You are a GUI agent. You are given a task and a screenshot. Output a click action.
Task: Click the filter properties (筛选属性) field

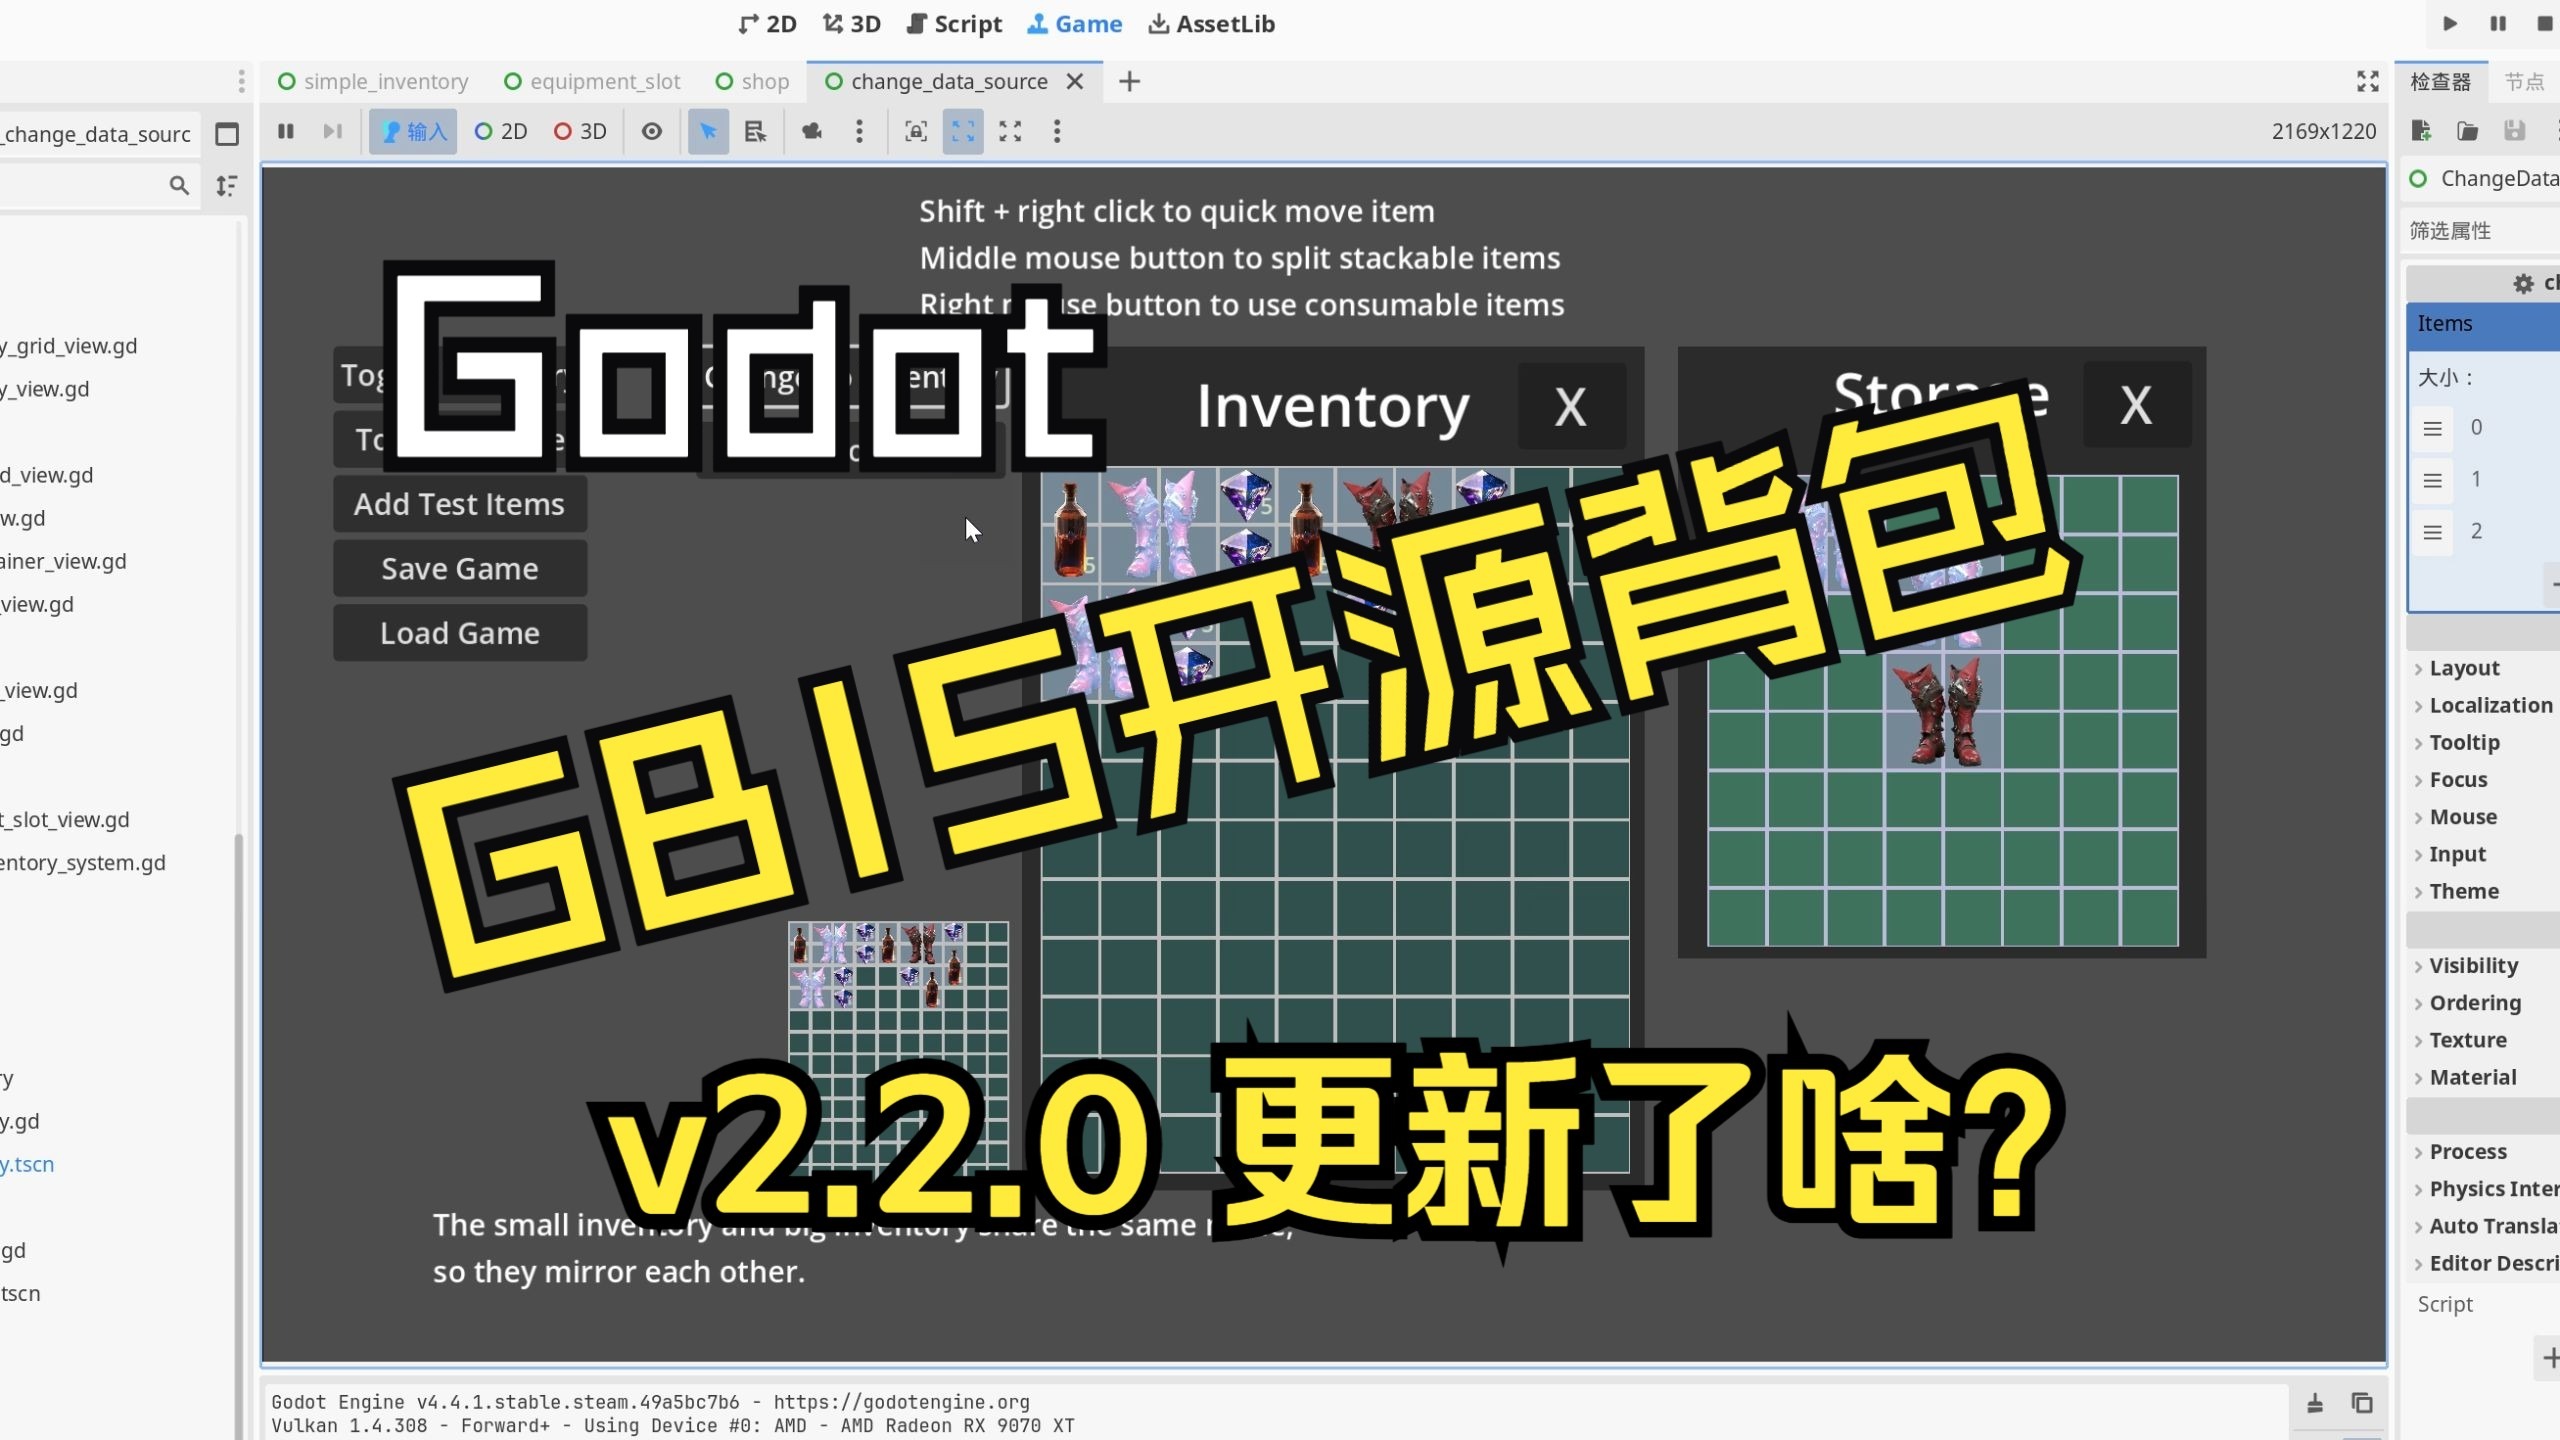2480,230
